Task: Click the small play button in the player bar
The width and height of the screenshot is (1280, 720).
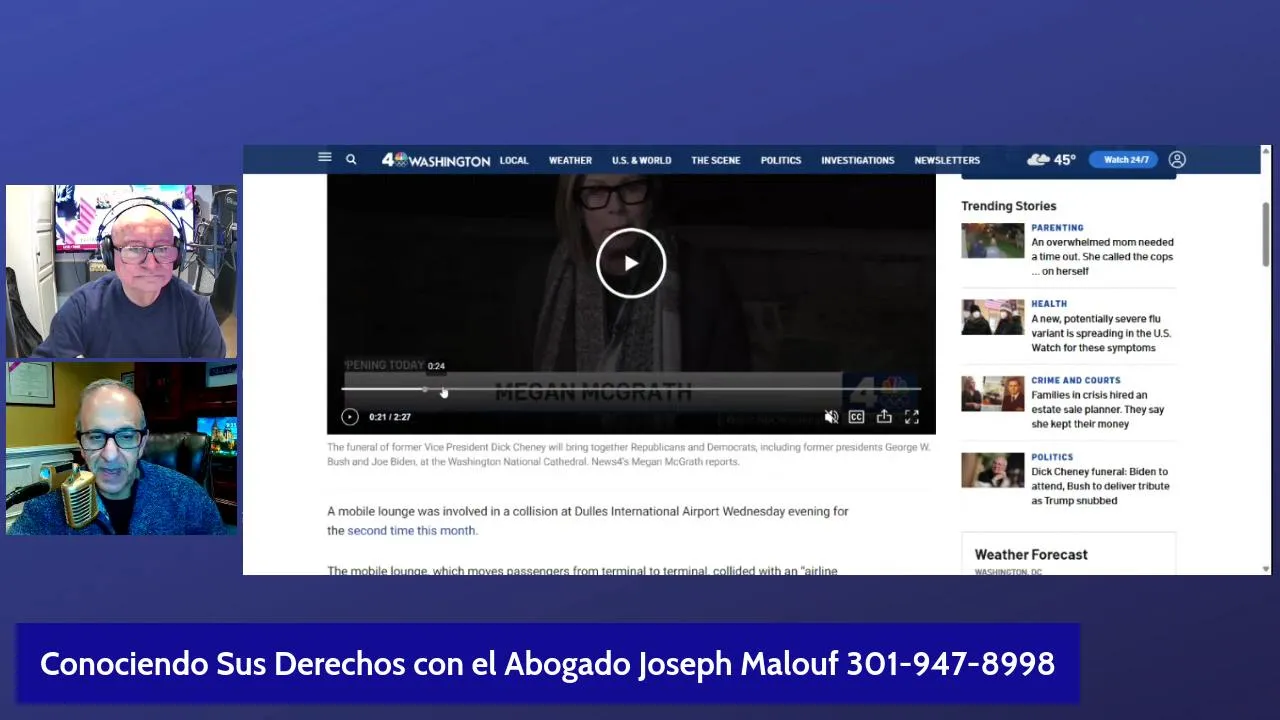Action: pyautogui.click(x=349, y=417)
